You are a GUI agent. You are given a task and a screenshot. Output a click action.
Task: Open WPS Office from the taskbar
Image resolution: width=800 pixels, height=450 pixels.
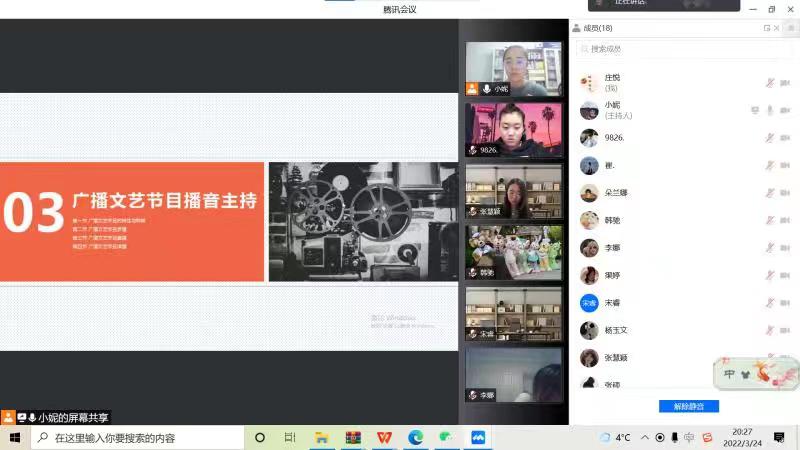[x=384, y=438]
